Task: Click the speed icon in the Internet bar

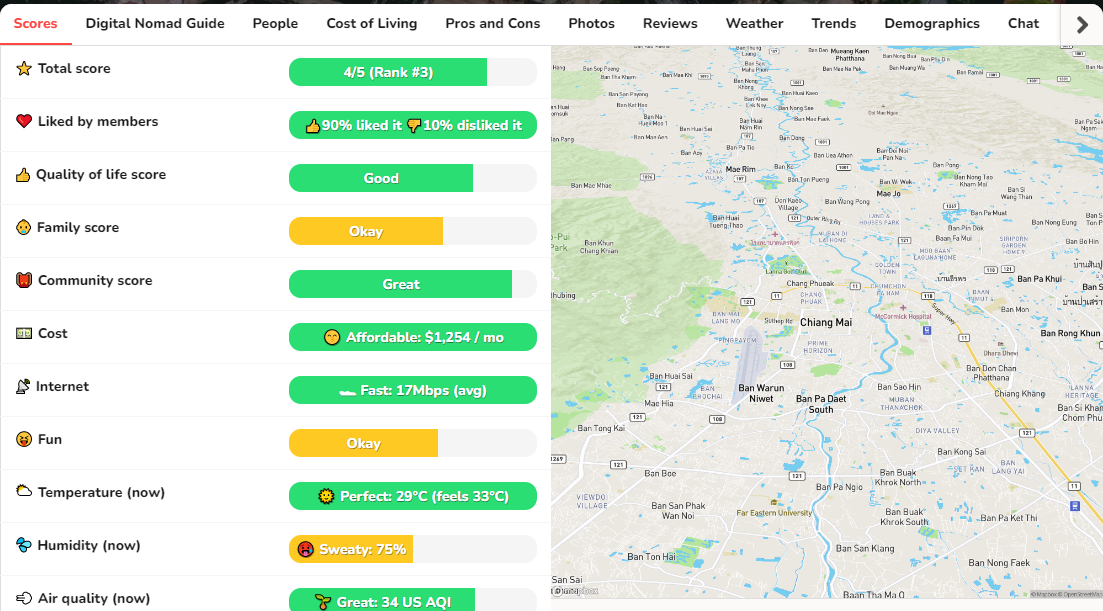Action: (348, 392)
